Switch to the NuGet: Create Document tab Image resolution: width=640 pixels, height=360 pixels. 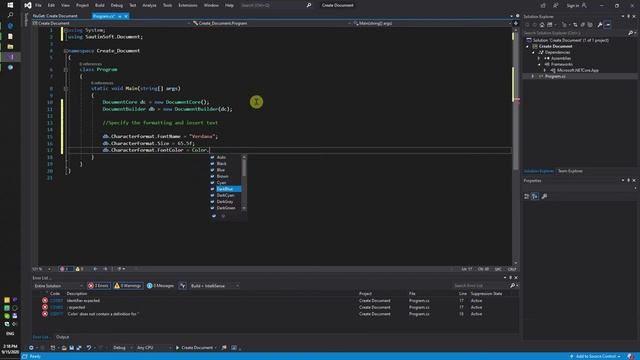[x=55, y=16]
